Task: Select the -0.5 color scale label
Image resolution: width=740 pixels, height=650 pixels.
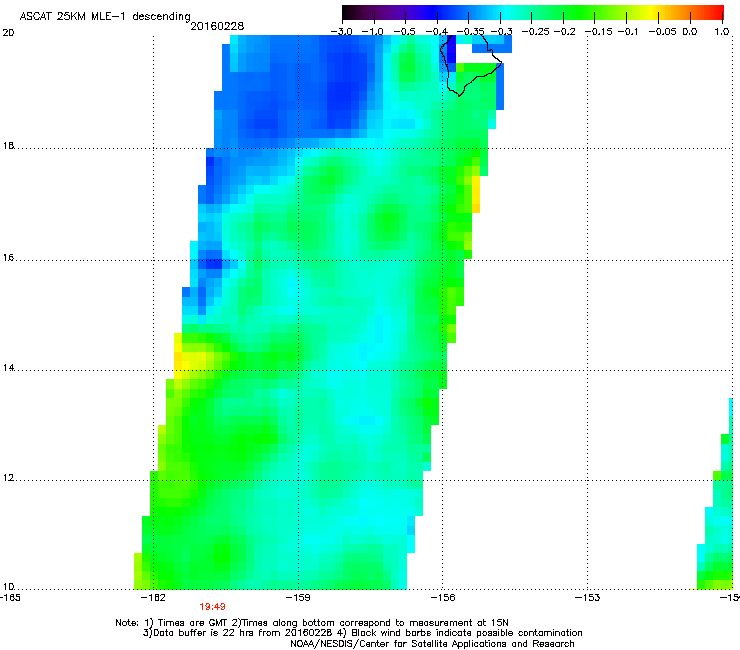Action: pos(404,32)
